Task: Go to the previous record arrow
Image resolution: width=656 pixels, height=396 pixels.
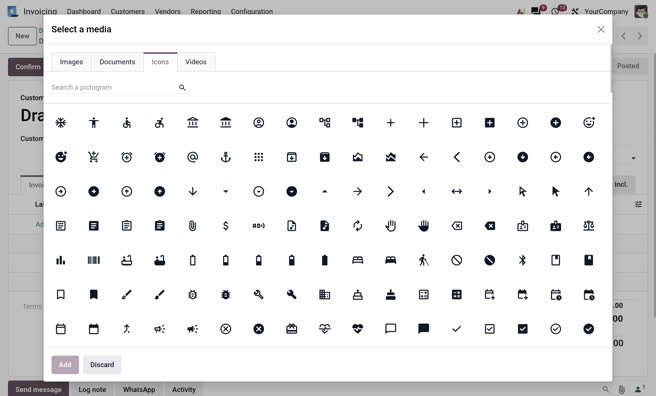Action: click(x=623, y=36)
